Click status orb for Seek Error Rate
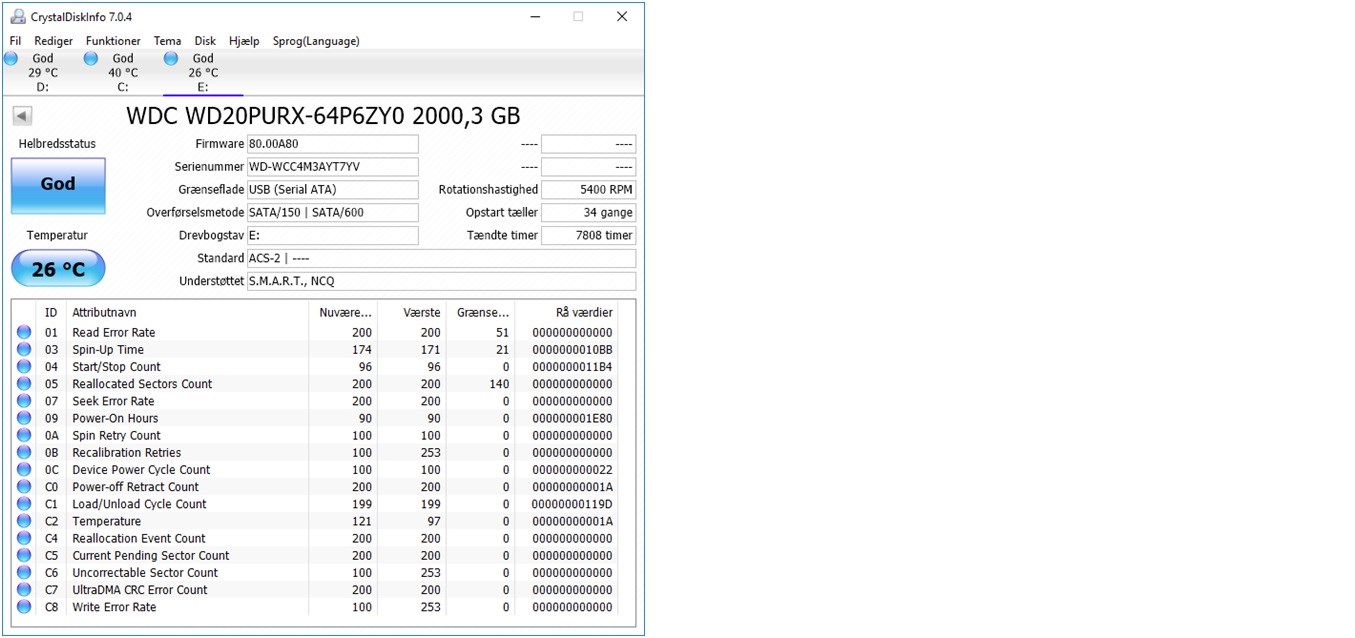Screen dimensions: 1355x638 point(24,401)
